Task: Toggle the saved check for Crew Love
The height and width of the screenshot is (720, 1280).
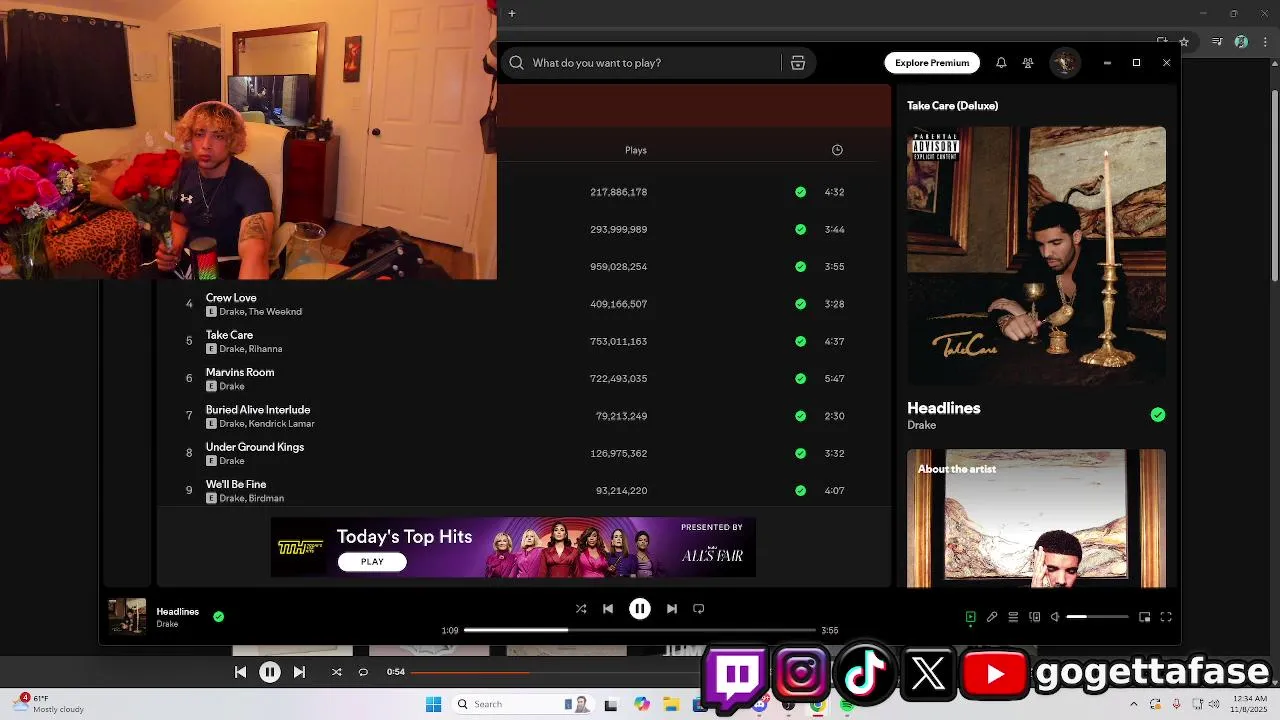Action: [800, 304]
